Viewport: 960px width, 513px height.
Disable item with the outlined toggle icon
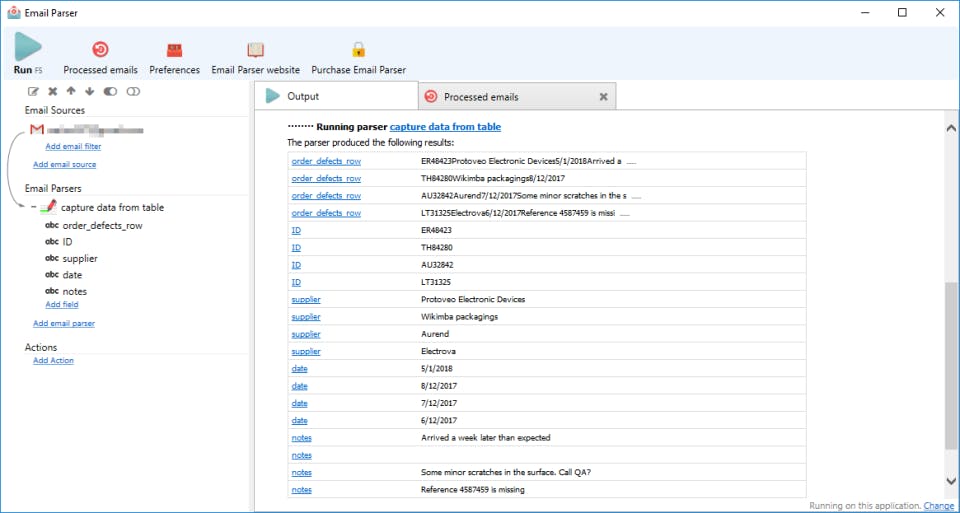point(133,91)
